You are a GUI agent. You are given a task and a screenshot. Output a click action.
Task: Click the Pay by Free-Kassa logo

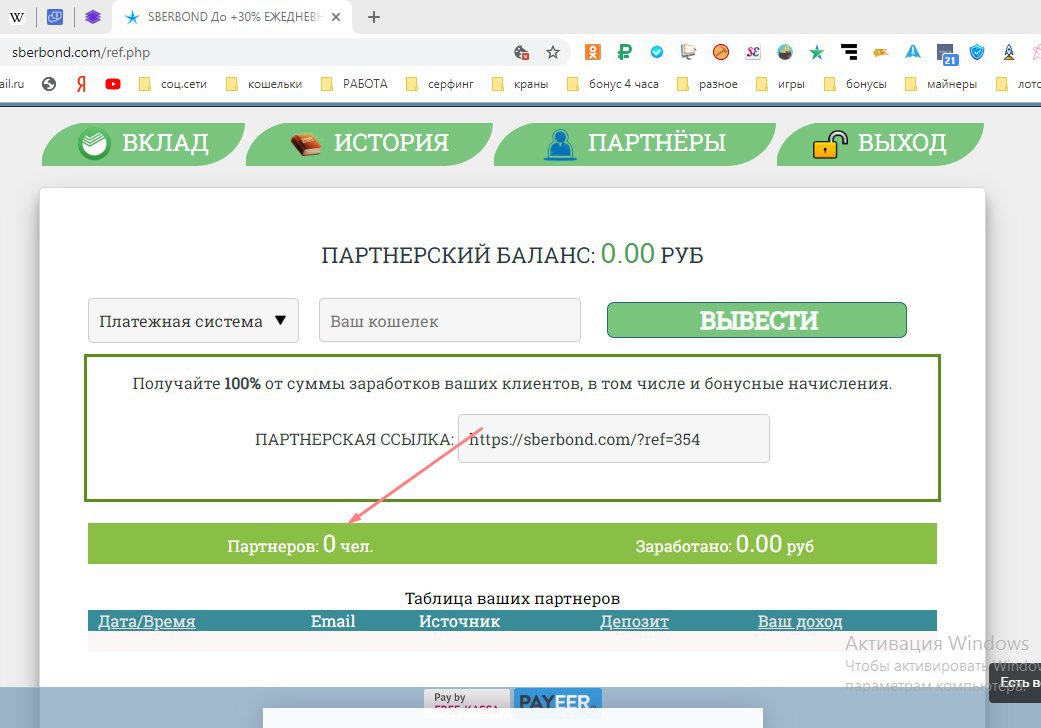pyautogui.click(x=467, y=702)
